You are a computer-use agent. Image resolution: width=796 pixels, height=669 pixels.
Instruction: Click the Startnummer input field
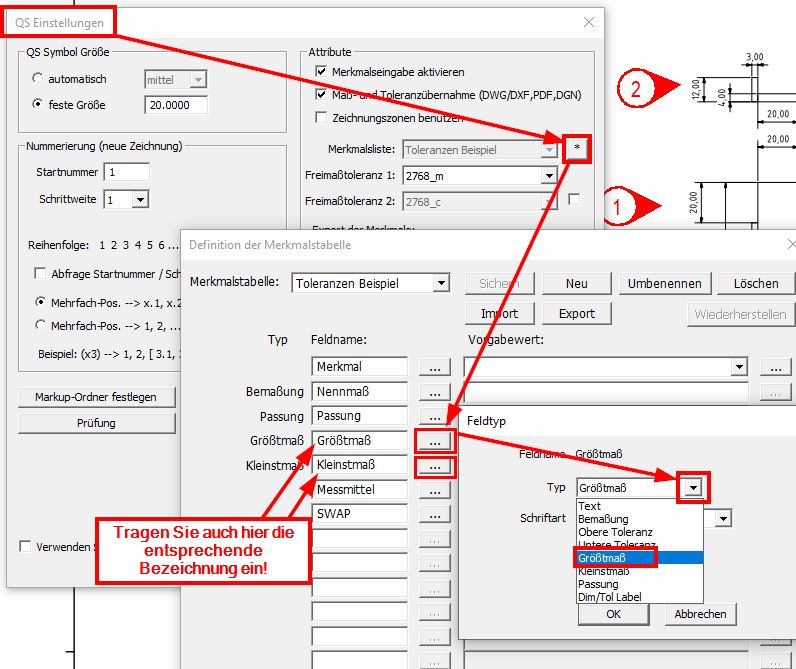coord(126,172)
